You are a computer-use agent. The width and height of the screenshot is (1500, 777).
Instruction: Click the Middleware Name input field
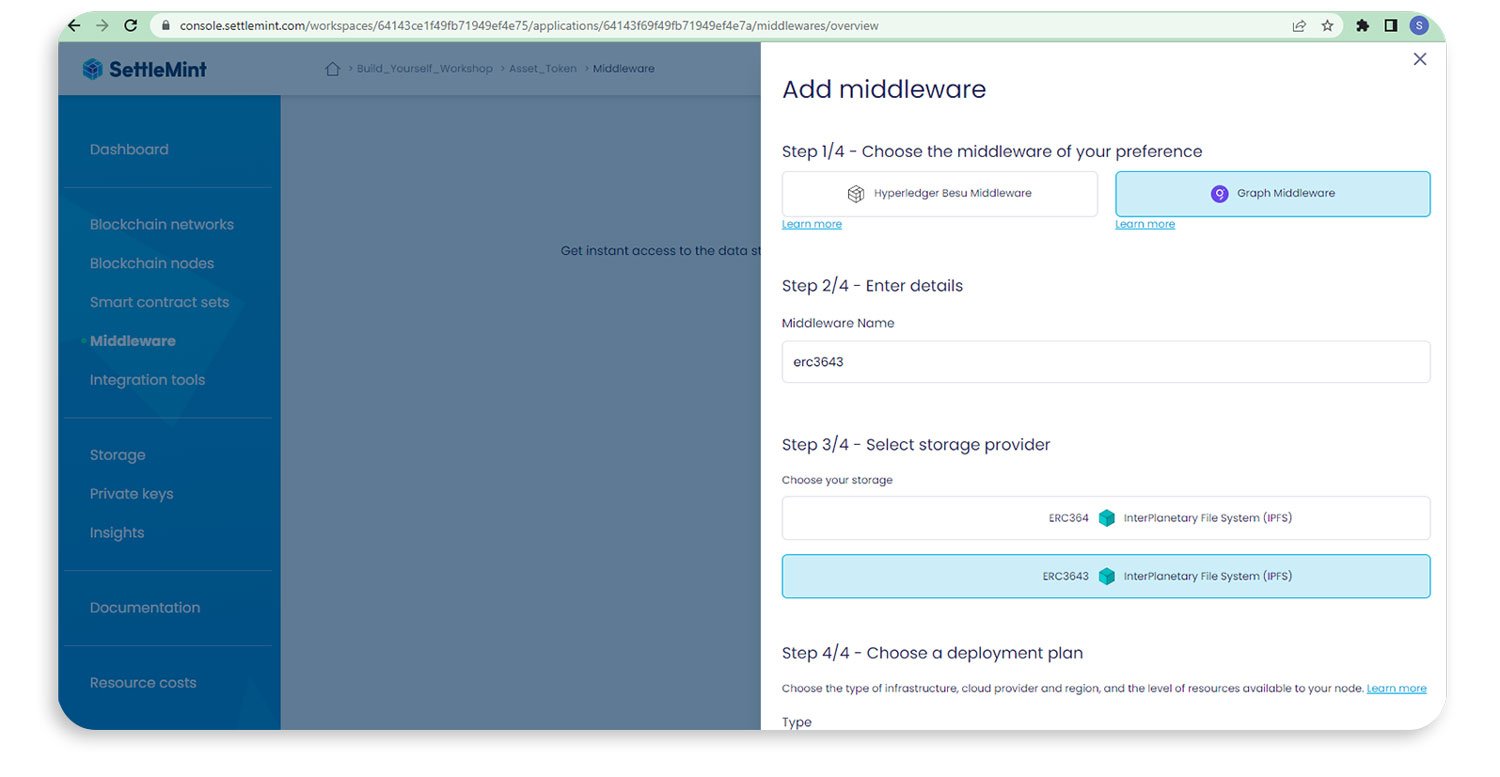tap(1106, 362)
